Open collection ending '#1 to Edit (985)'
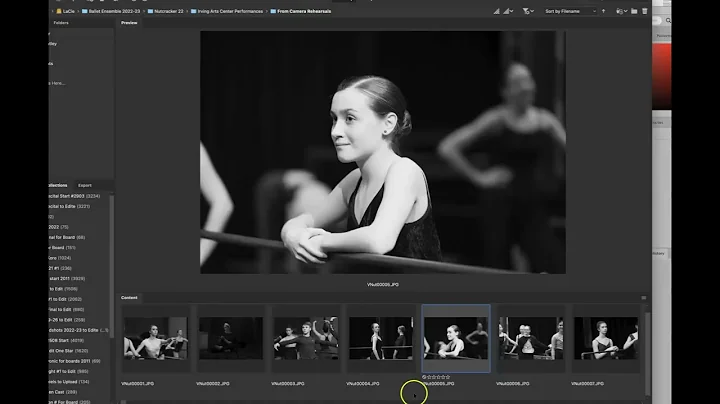This screenshot has width=720, height=404. (68, 371)
